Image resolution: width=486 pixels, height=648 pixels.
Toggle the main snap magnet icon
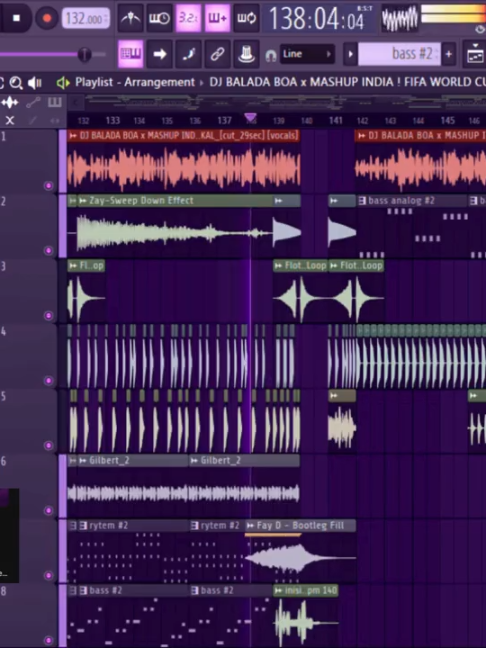point(271,55)
